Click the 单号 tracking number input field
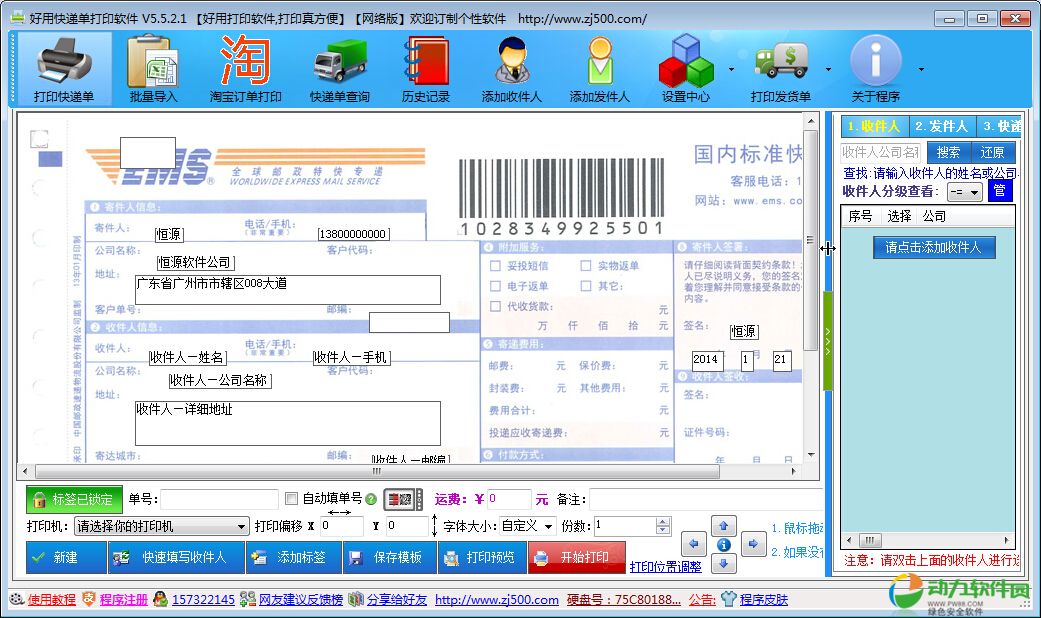This screenshot has height=618, width=1041. 219,499
